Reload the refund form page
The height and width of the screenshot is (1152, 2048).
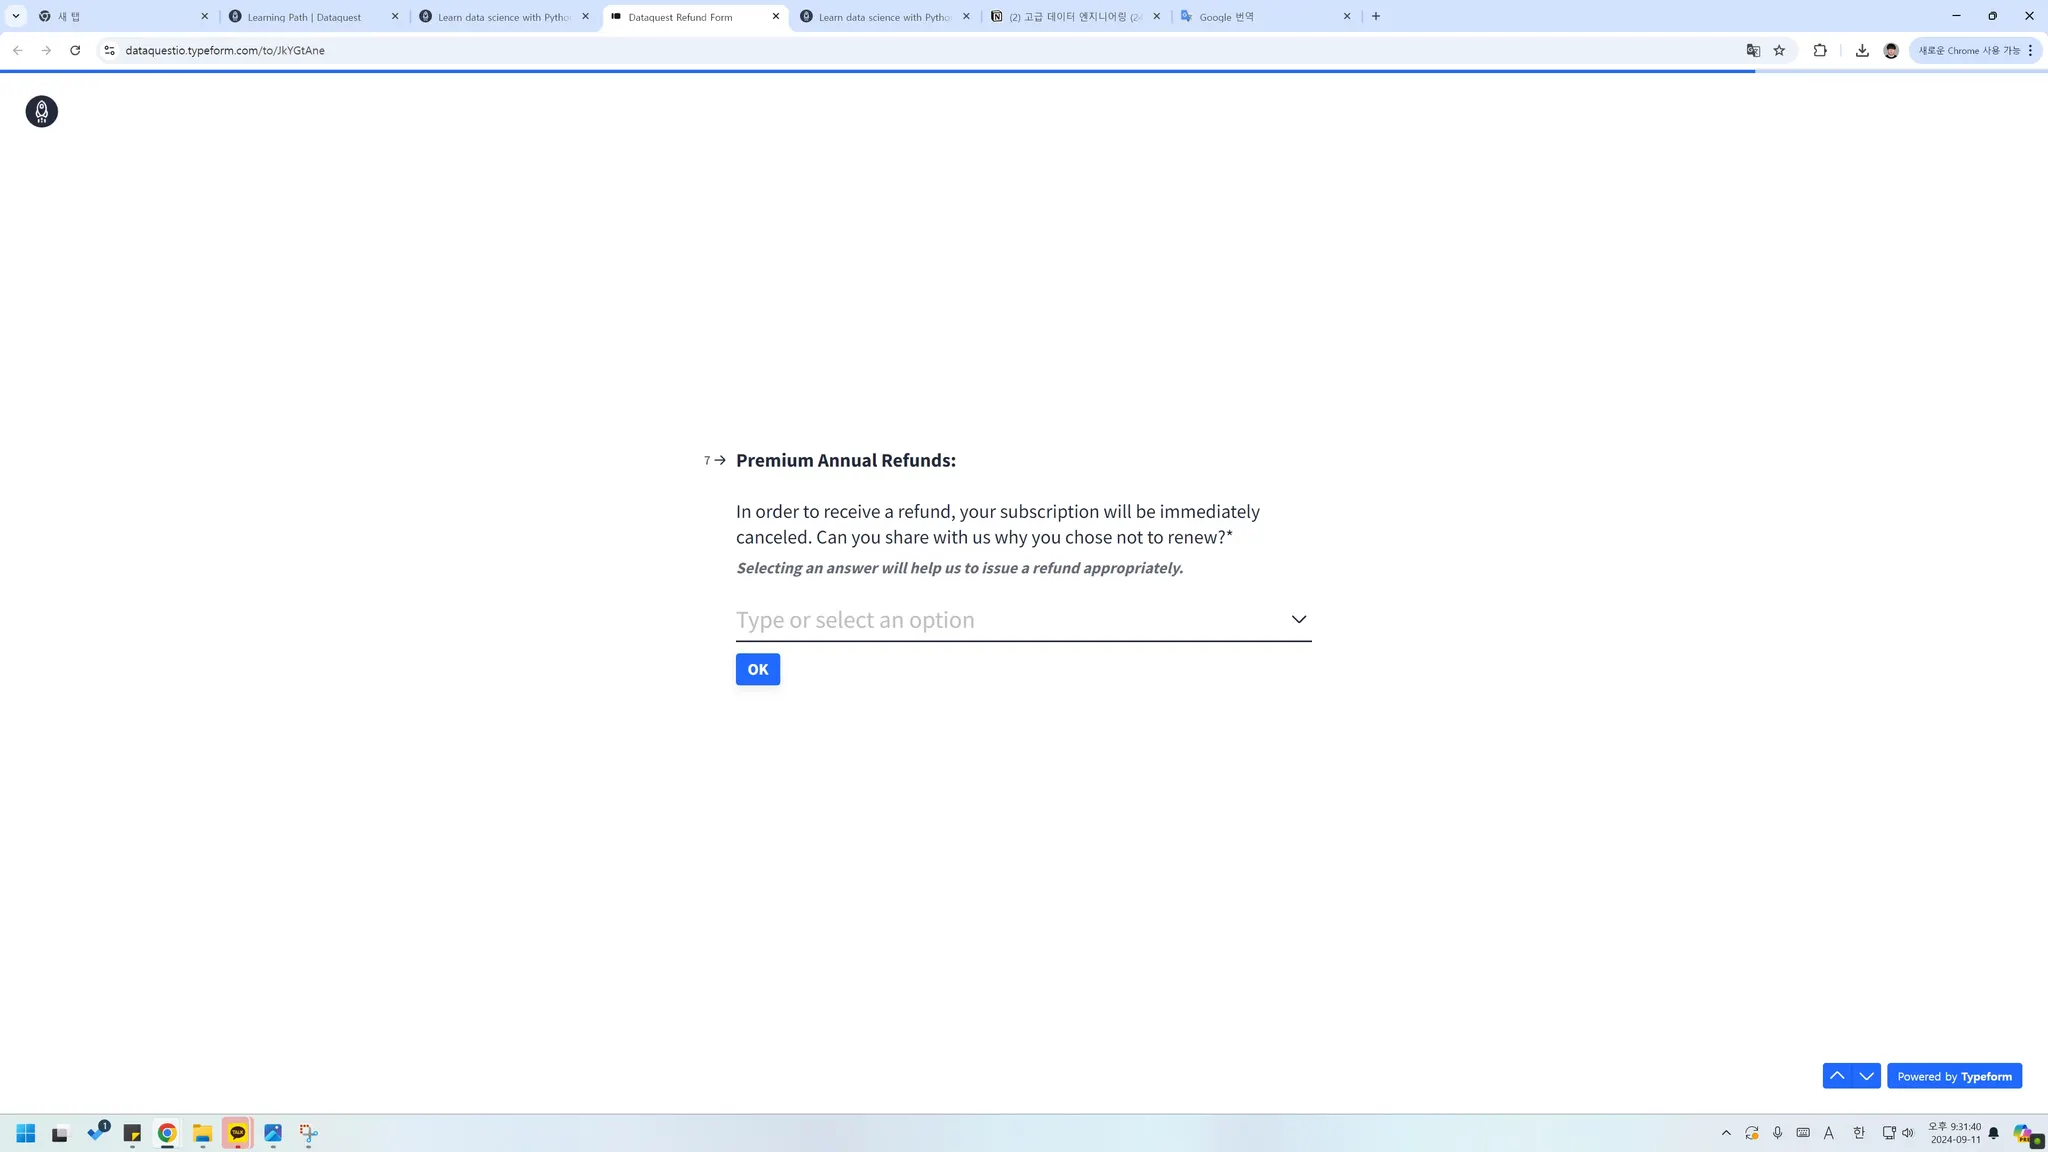click(75, 50)
